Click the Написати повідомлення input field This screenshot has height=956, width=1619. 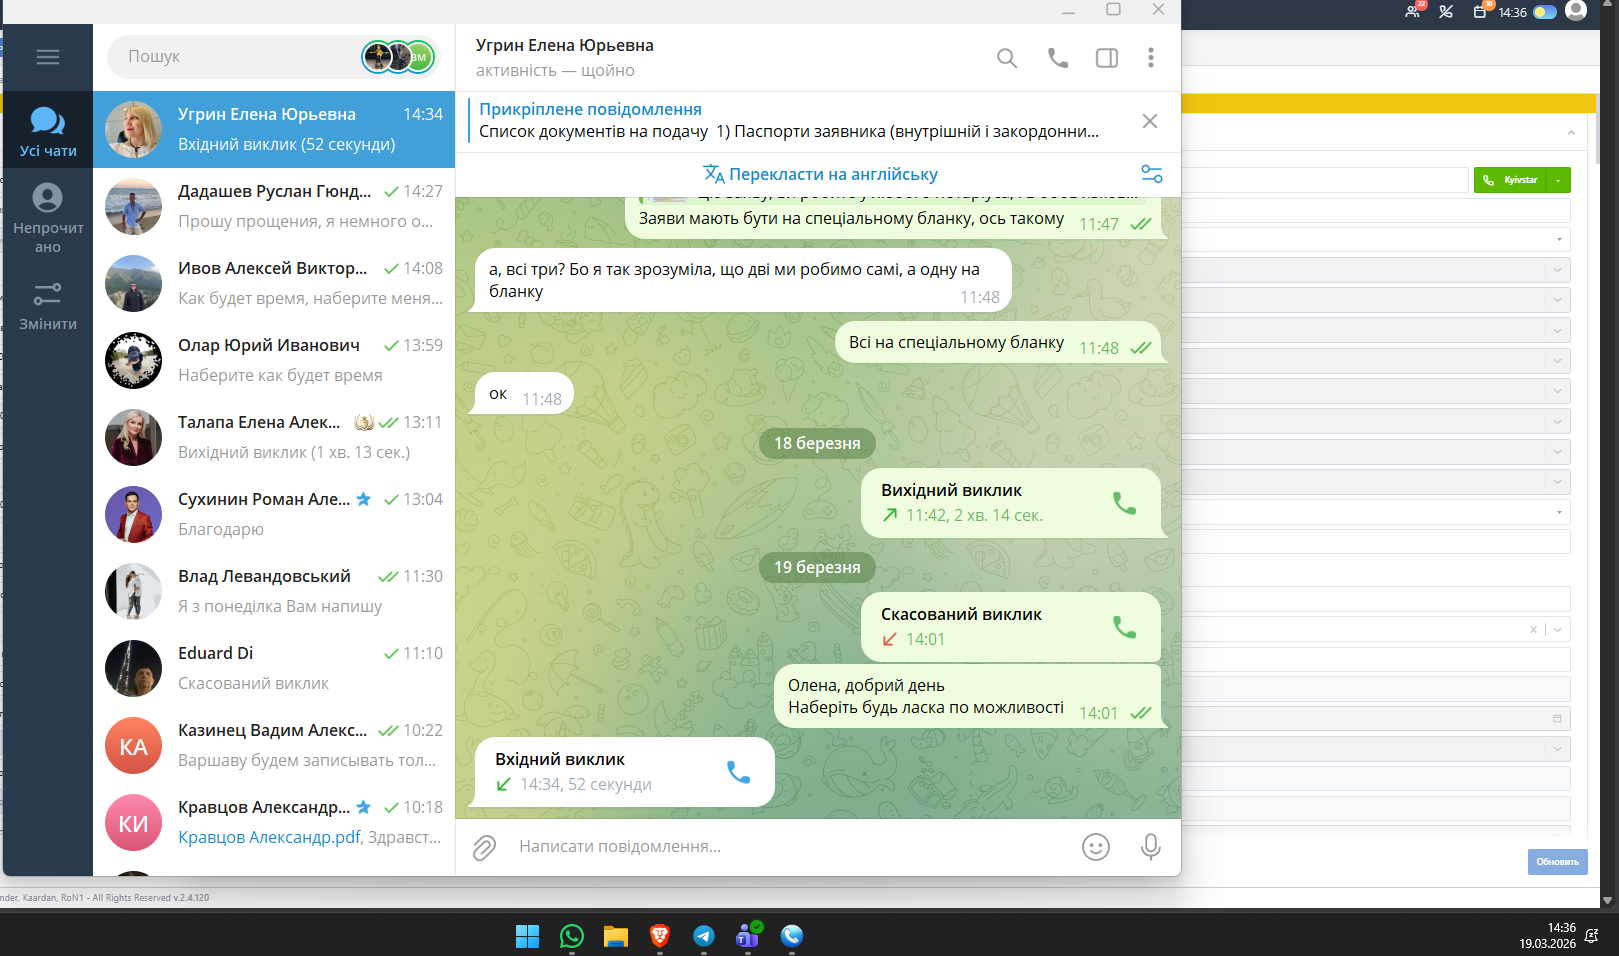pos(790,847)
